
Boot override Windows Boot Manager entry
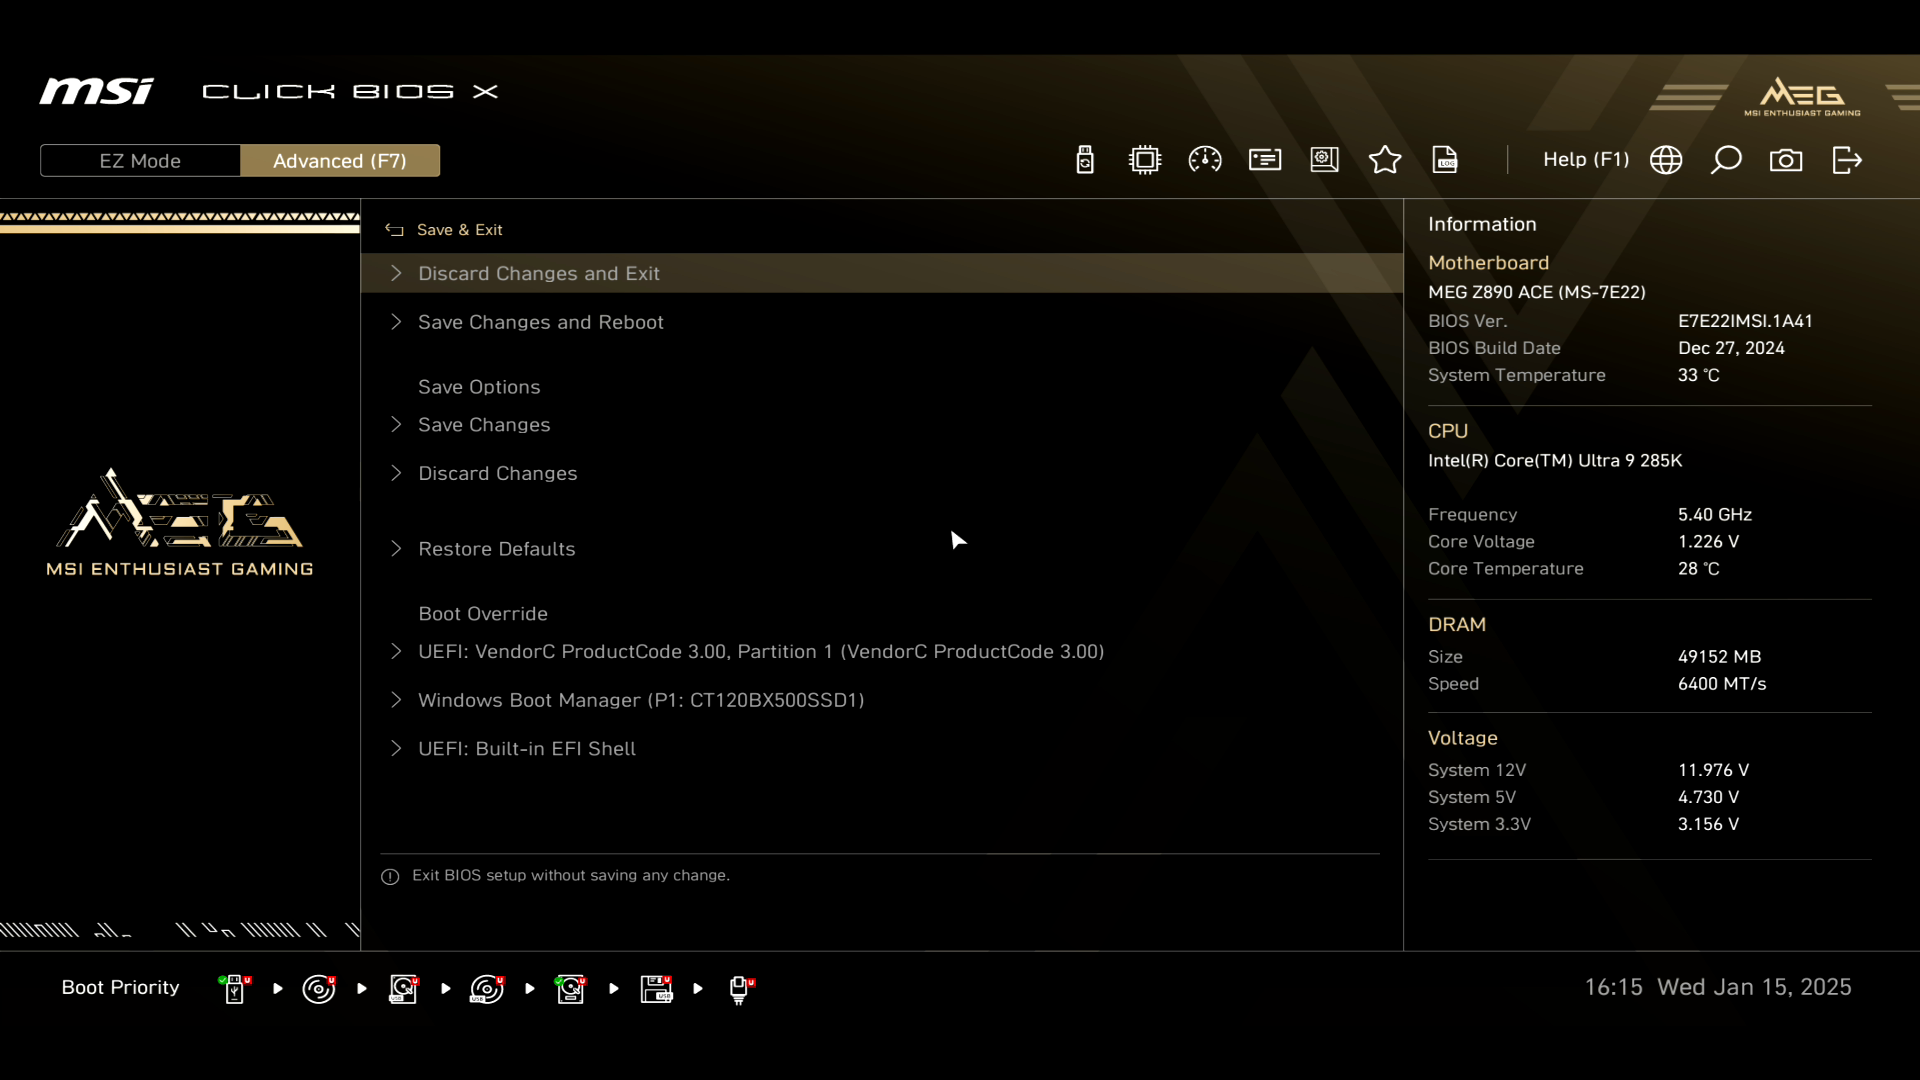pyautogui.click(x=640, y=700)
